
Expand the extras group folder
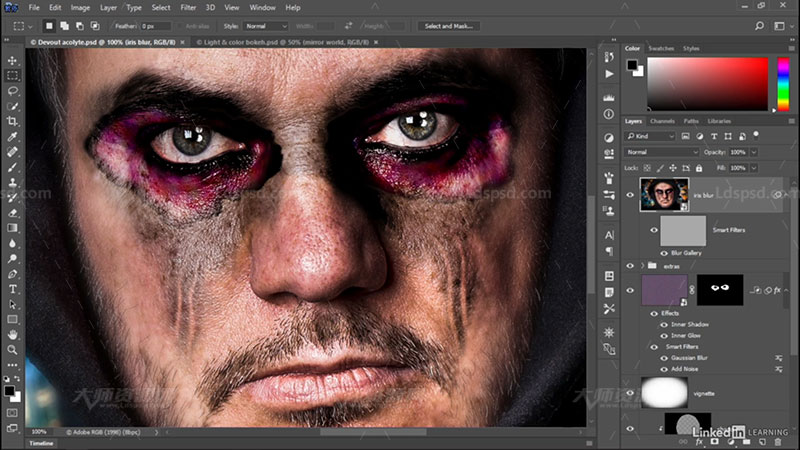pyautogui.click(x=642, y=266)
